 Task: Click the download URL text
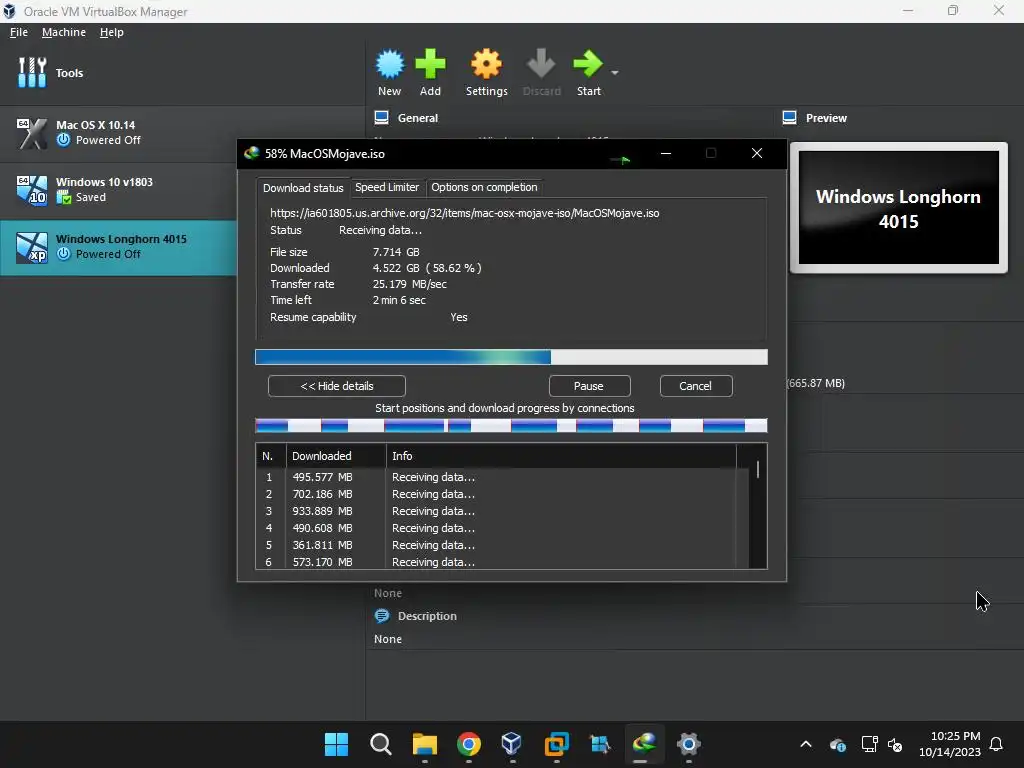[464, 213]
